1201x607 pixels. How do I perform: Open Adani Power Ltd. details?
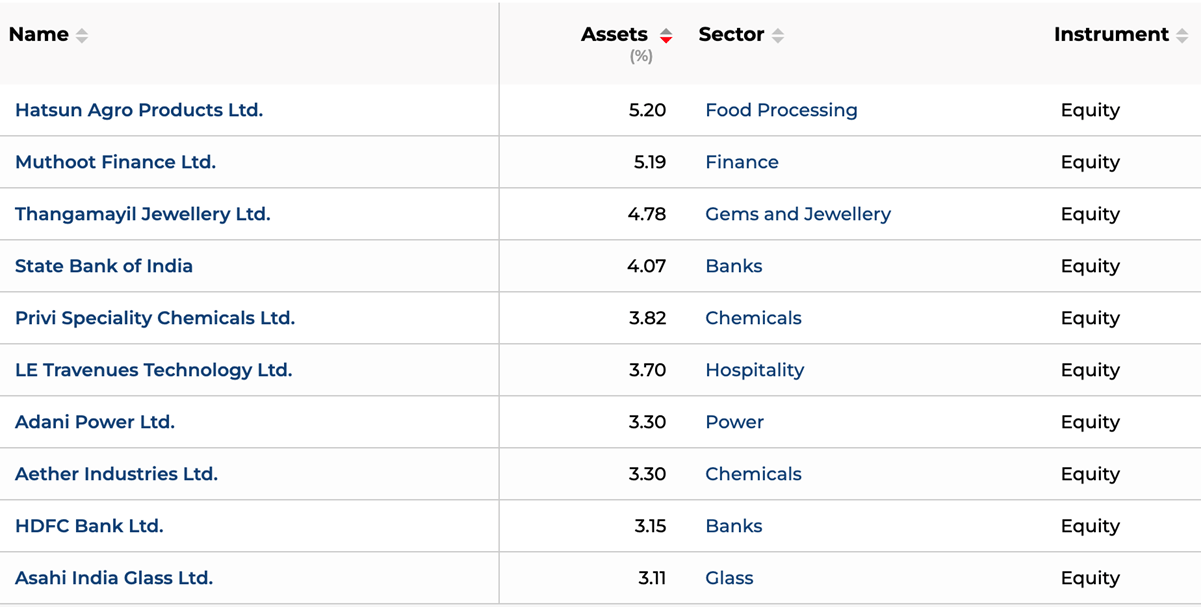click(95, 422)
